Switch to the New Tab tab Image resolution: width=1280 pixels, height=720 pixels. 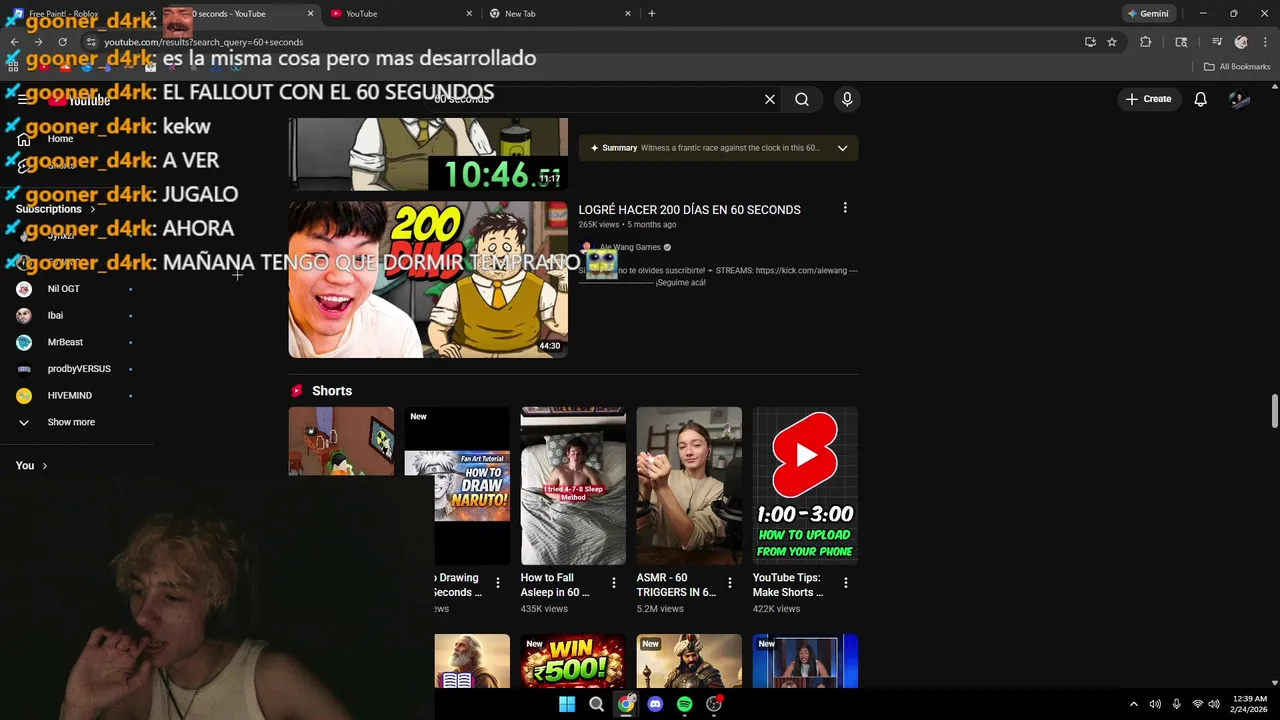(x=560, y=13)
